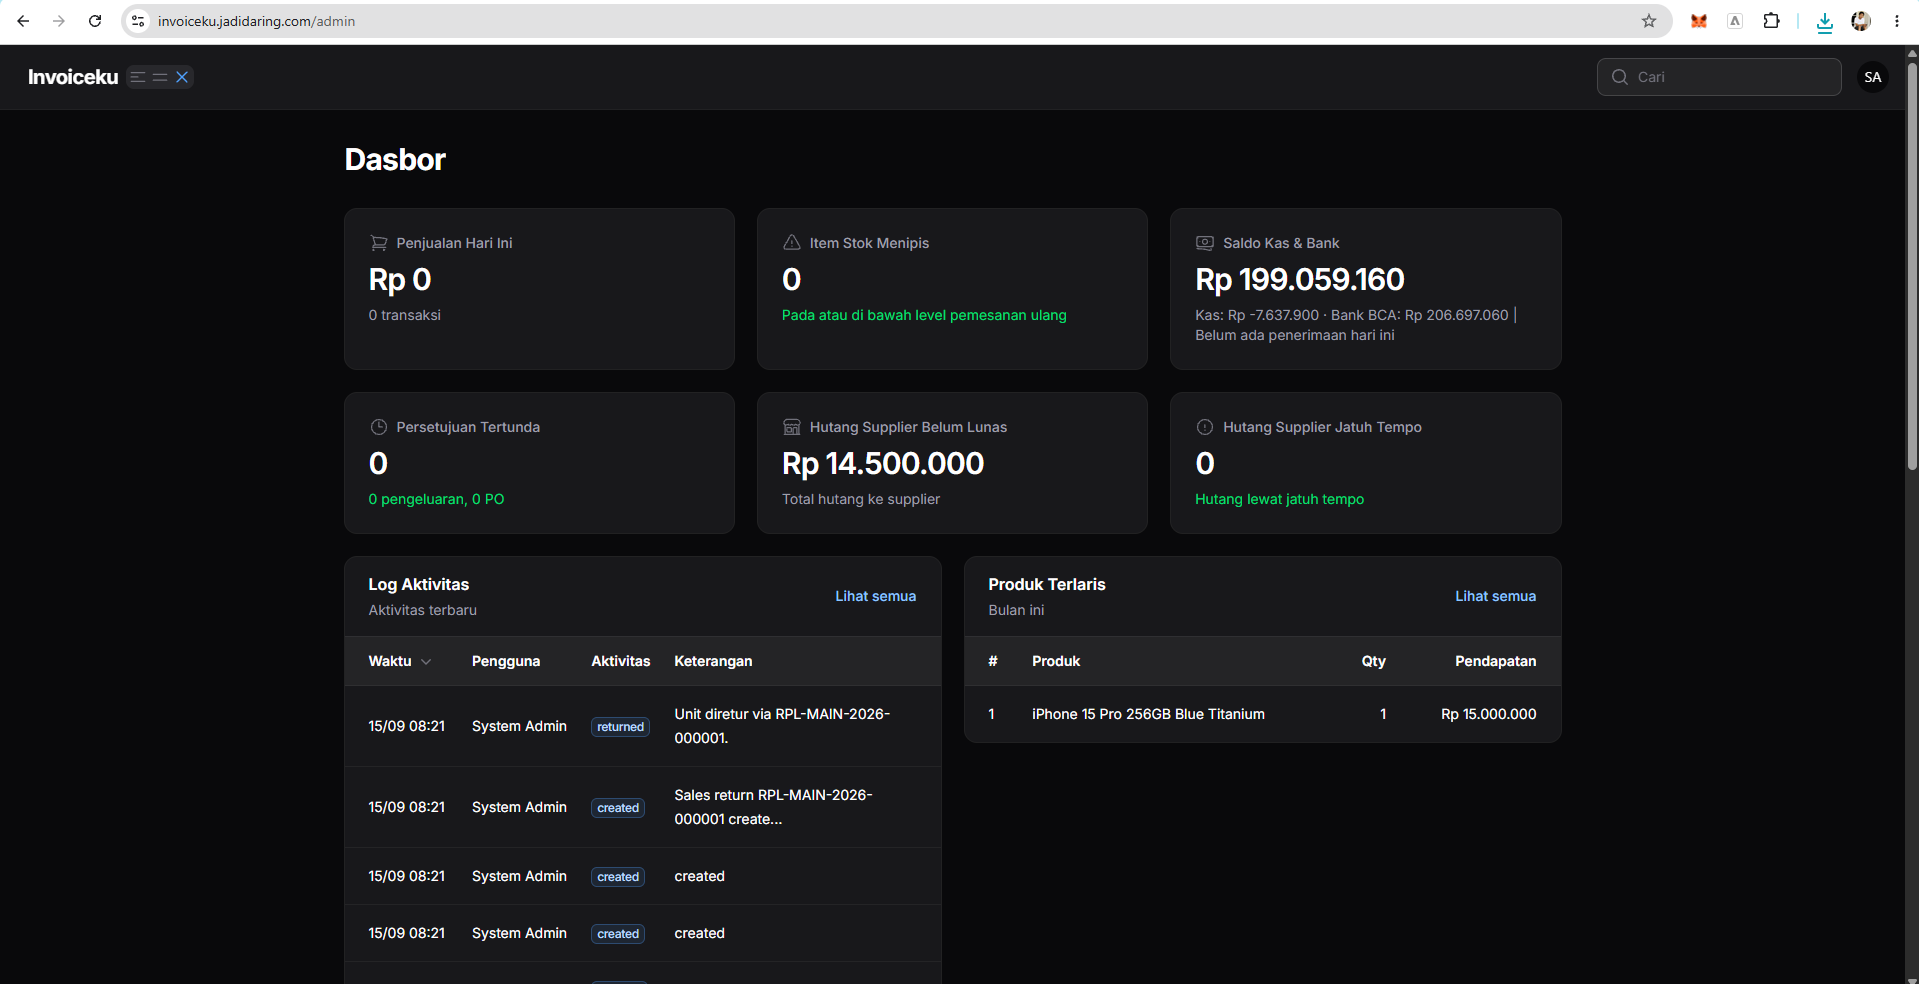Click the 'returned' activity badge
The height and width of the screenshot is (984, 1919).
click(621, 727)
